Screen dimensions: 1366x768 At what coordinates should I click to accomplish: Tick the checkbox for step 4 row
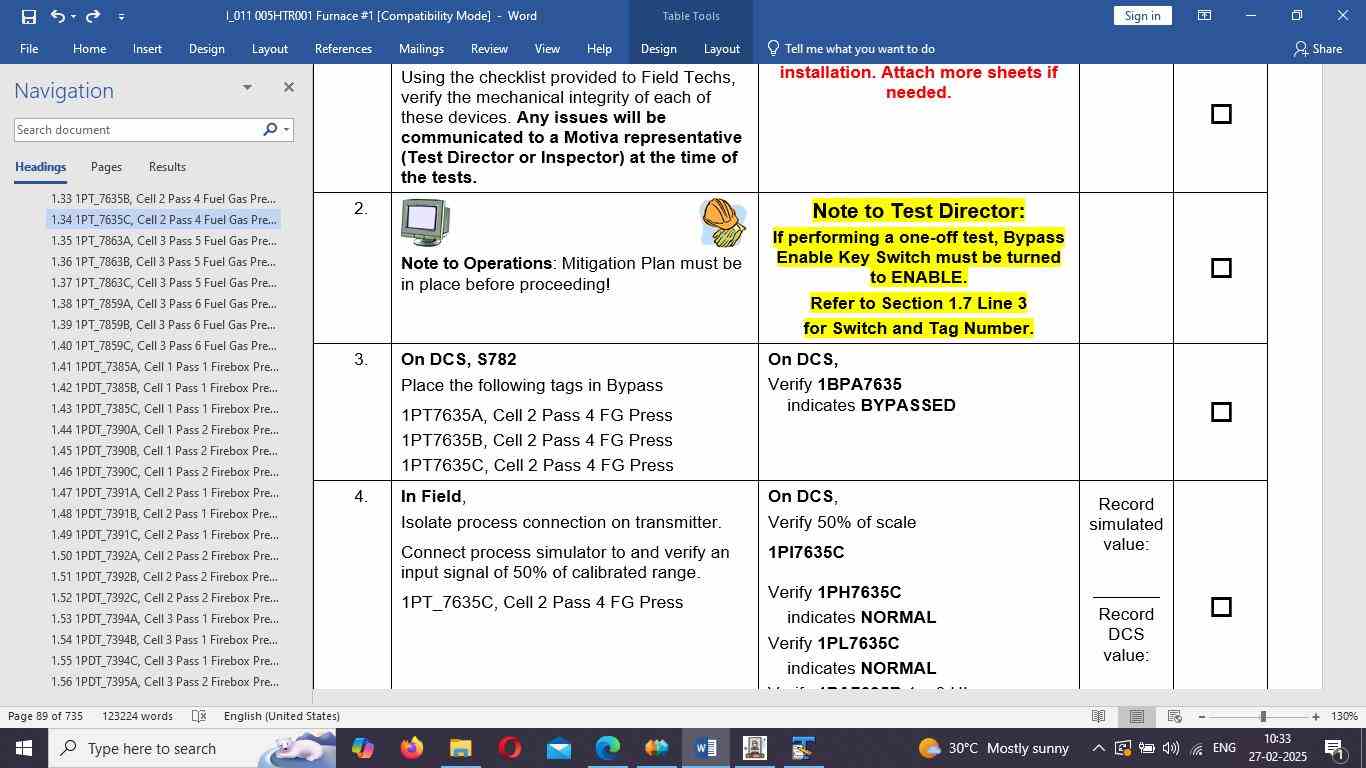point(1221,607)
